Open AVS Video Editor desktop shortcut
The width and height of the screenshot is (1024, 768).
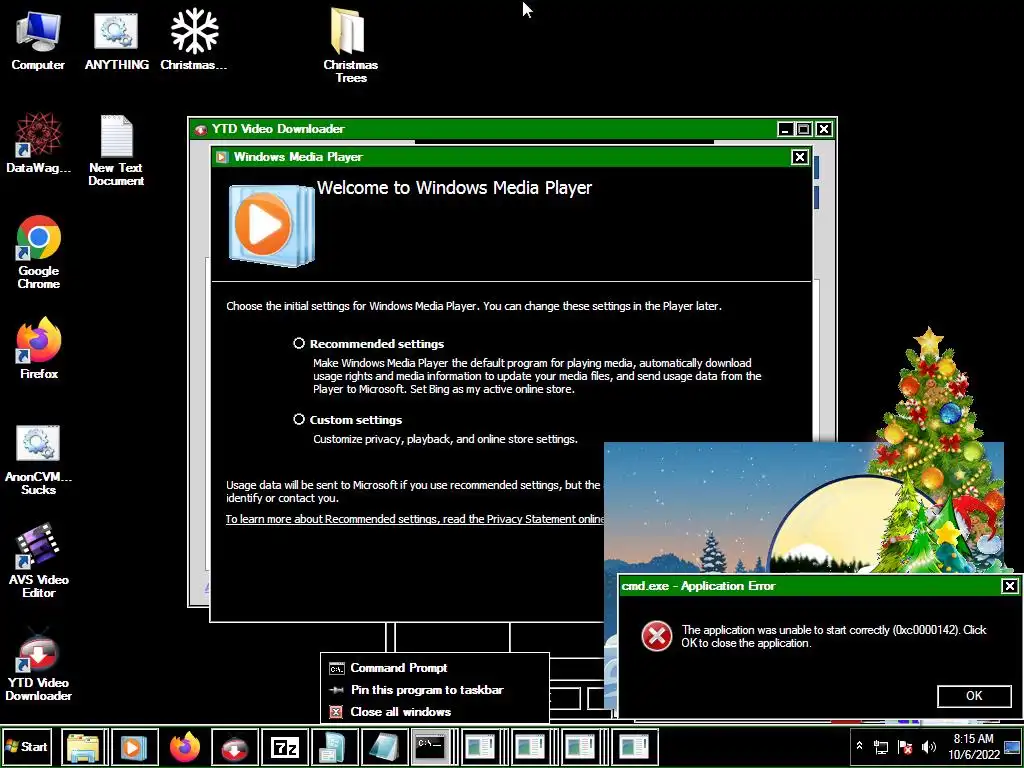point(38,562)
